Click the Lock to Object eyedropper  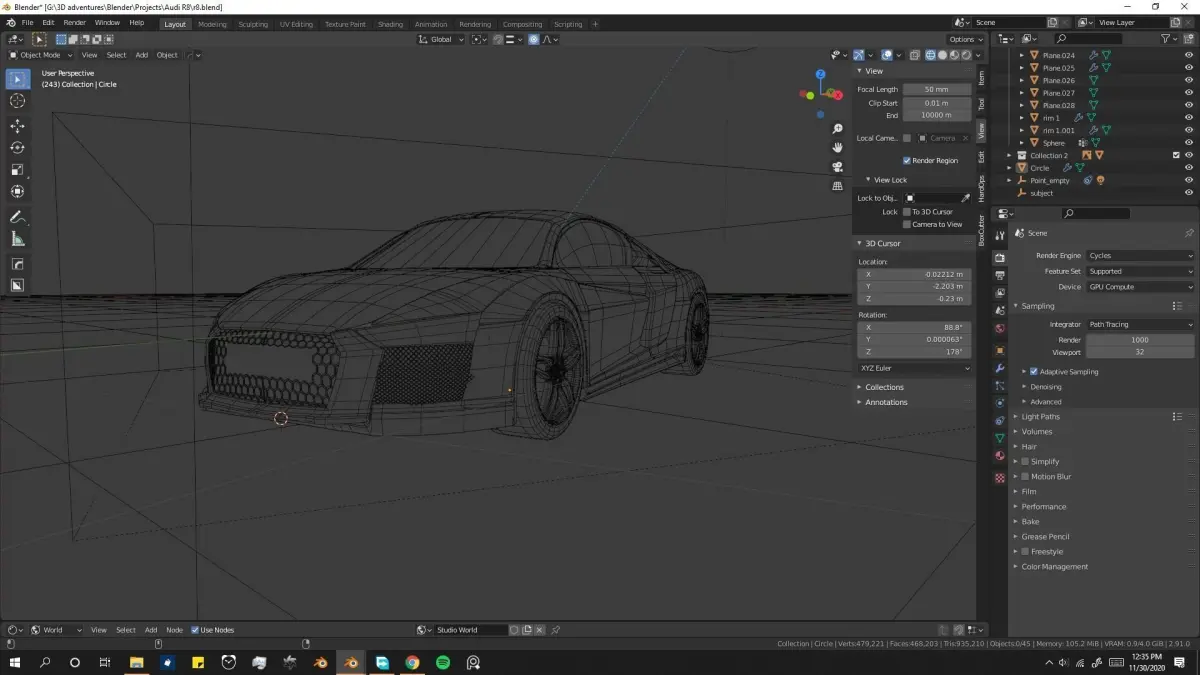966,198
